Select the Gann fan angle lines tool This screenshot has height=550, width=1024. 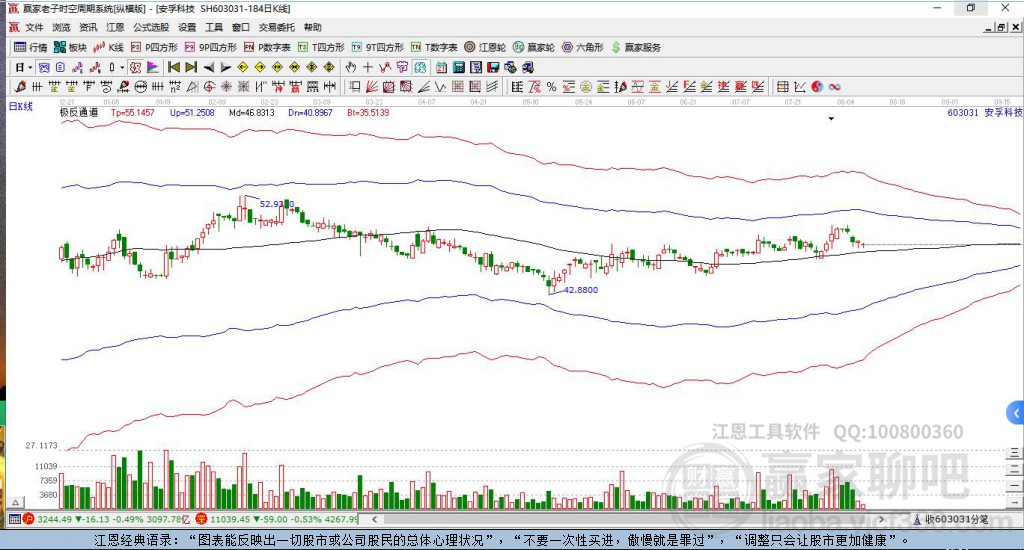372,87
